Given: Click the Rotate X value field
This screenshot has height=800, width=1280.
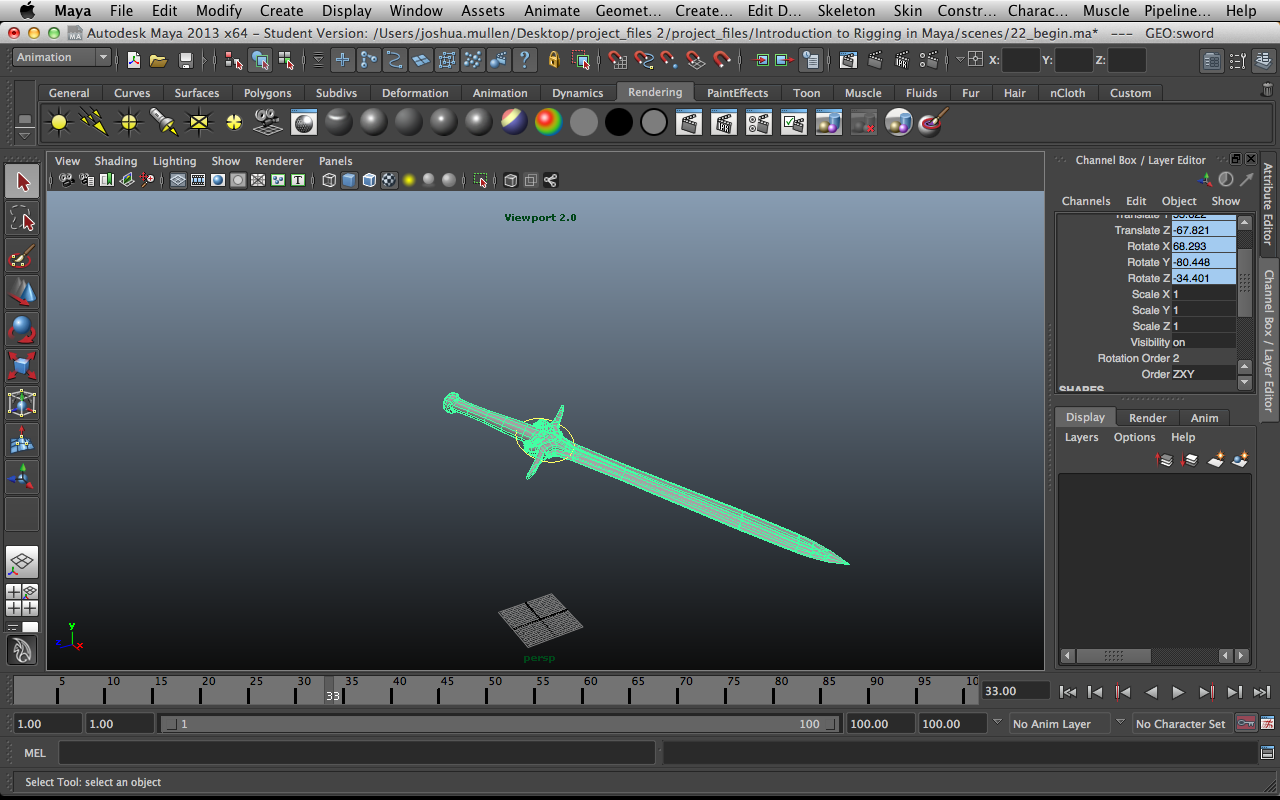Looking at the screenshot, I should (1204, 246).
